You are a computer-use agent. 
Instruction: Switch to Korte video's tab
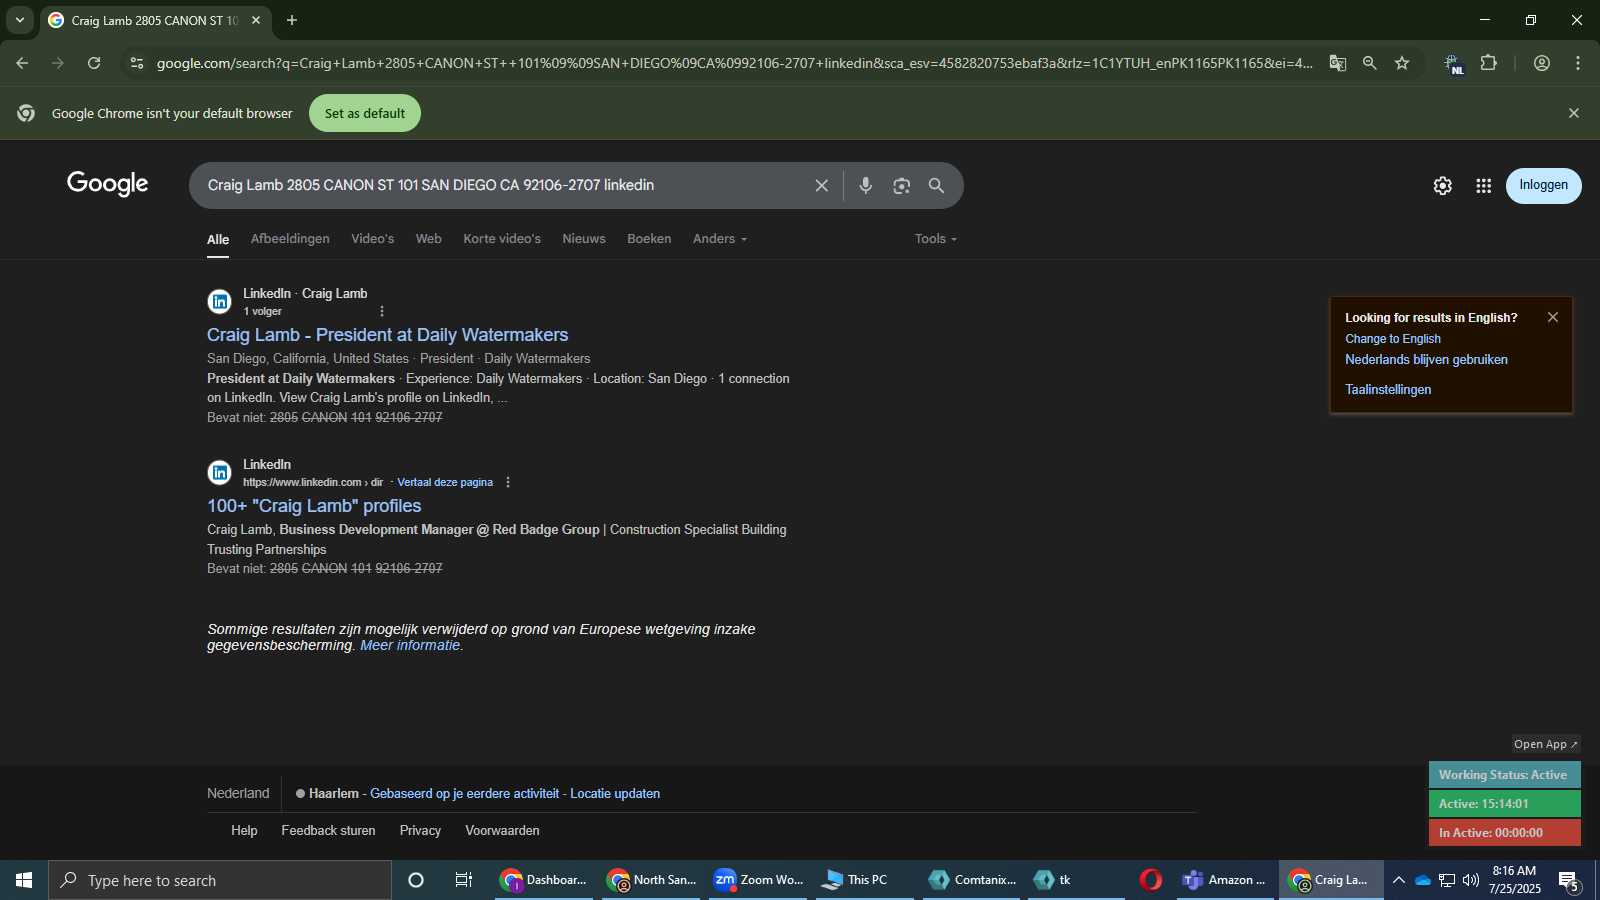(x=502, y=239)
